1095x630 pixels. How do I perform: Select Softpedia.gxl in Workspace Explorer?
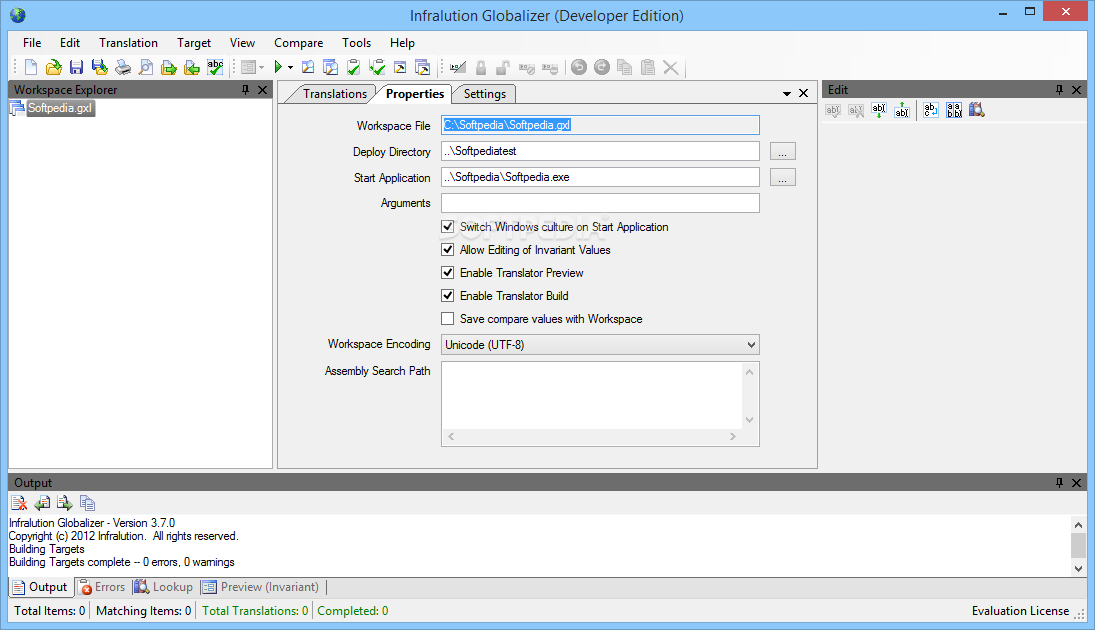tap(59, 108)
